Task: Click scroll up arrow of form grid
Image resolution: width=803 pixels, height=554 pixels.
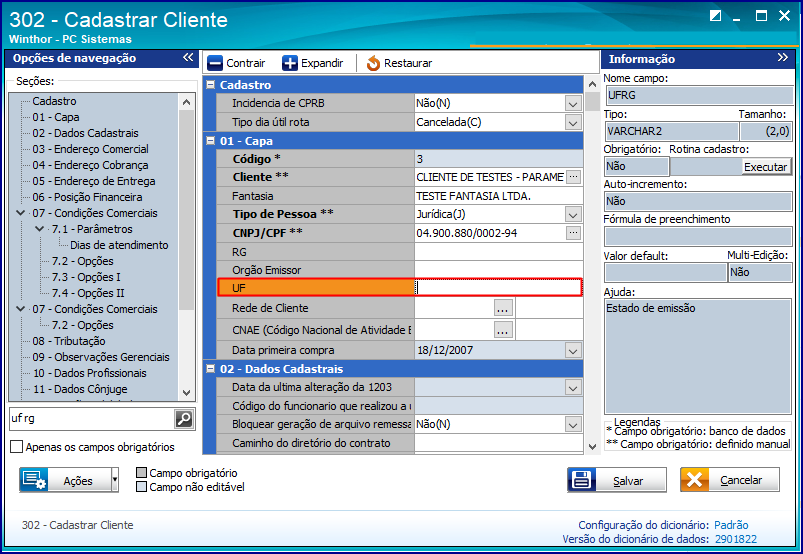Action: coord(593,84)
